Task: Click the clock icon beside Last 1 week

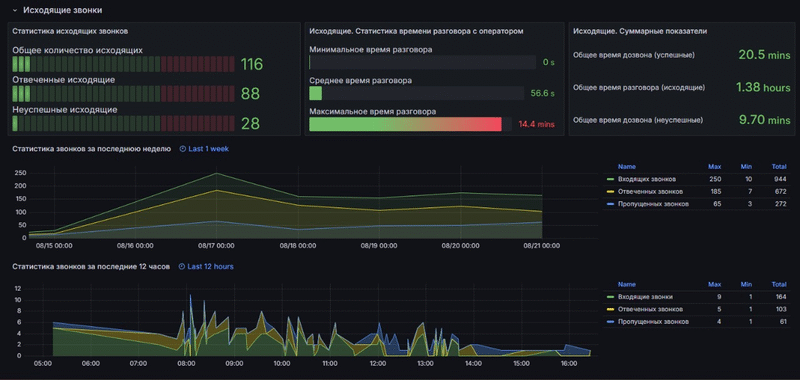Action: (183, 149)
